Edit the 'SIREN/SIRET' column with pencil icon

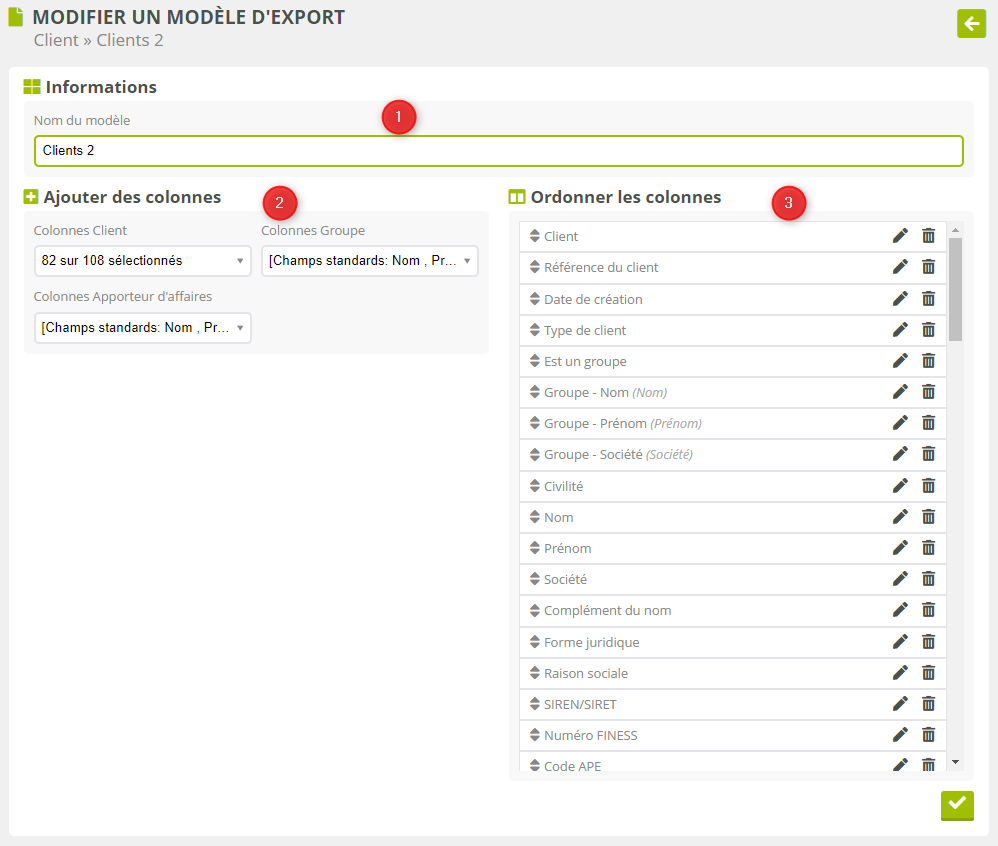pyautogui.click(x=900, y=703)
